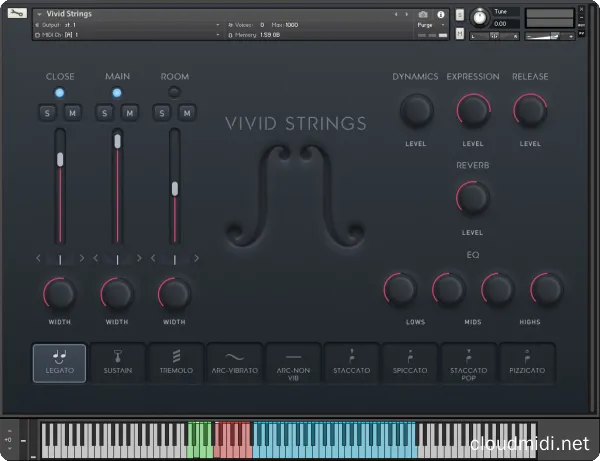This screenshot has width=600, height=461.
Task: Open the Purge dropdown menu
Action: tap(431, 25)
